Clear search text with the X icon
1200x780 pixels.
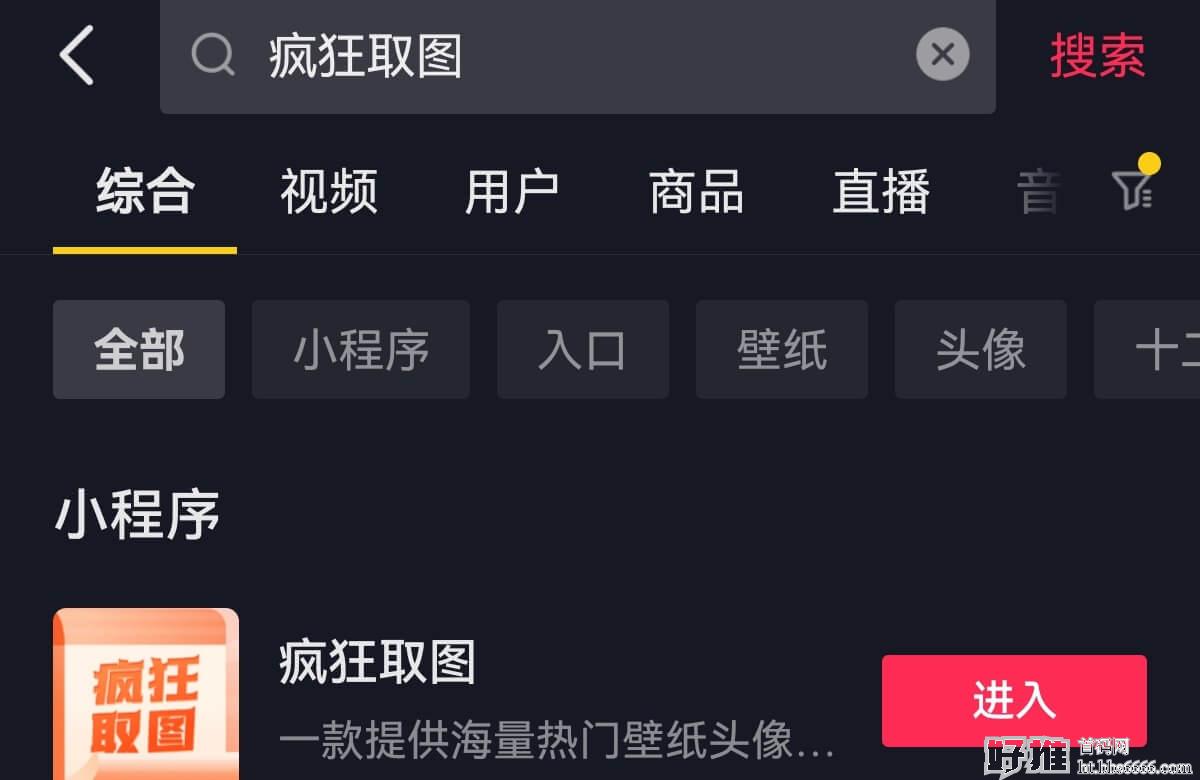[942, 54]
